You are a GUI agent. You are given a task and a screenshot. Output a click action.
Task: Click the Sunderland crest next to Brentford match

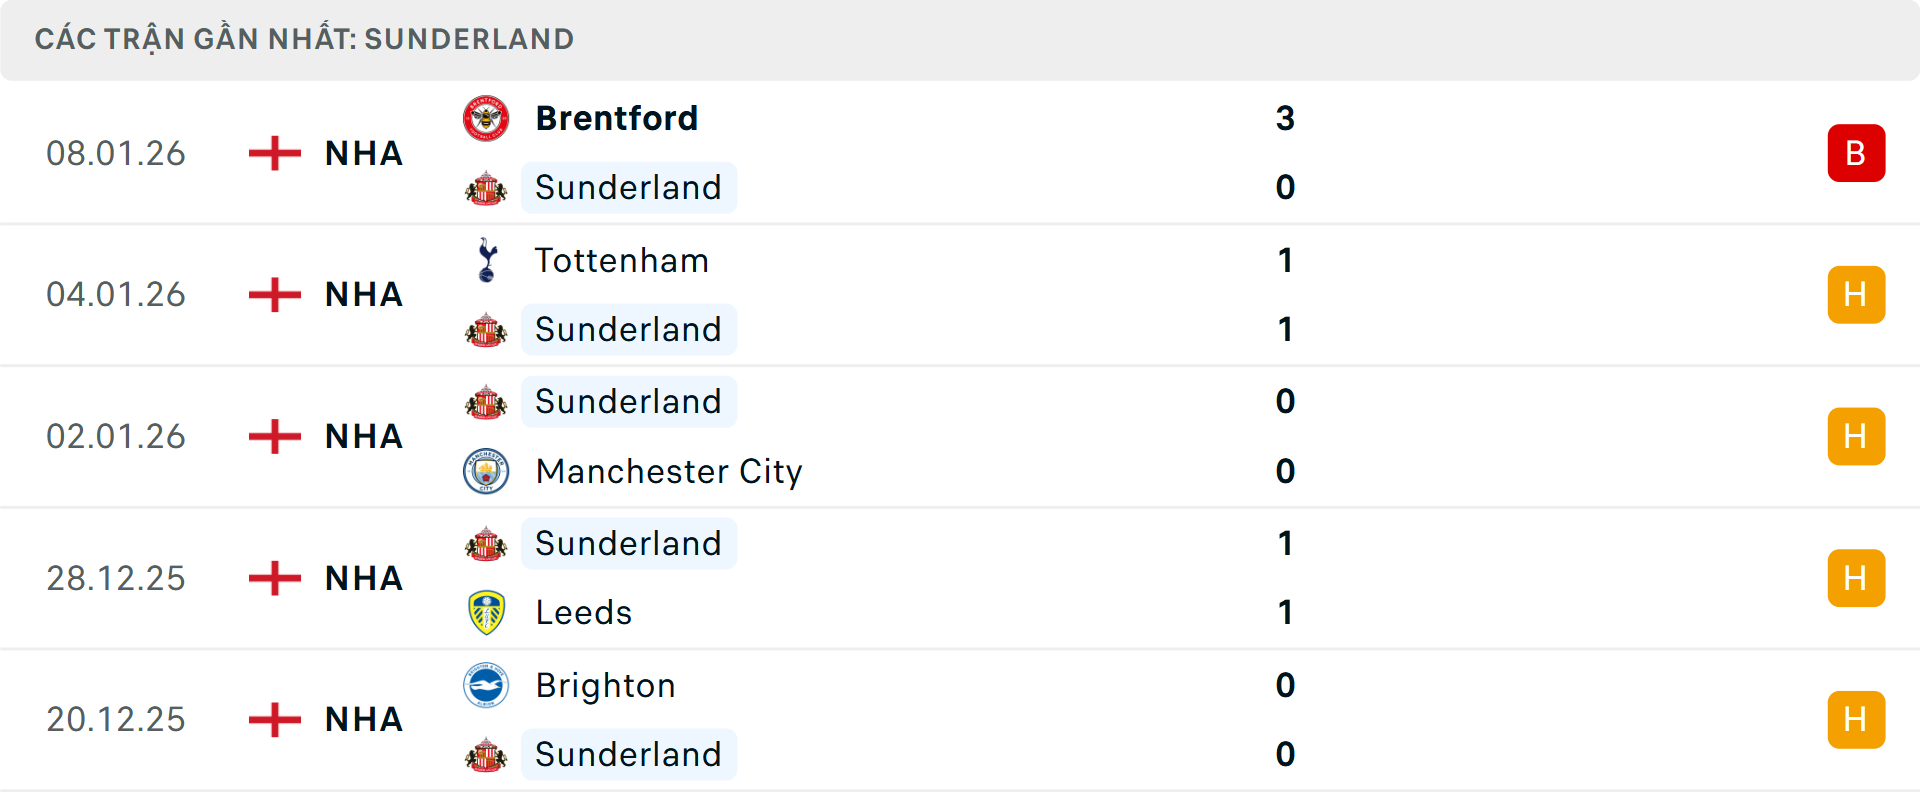click(x=487, y=187)
